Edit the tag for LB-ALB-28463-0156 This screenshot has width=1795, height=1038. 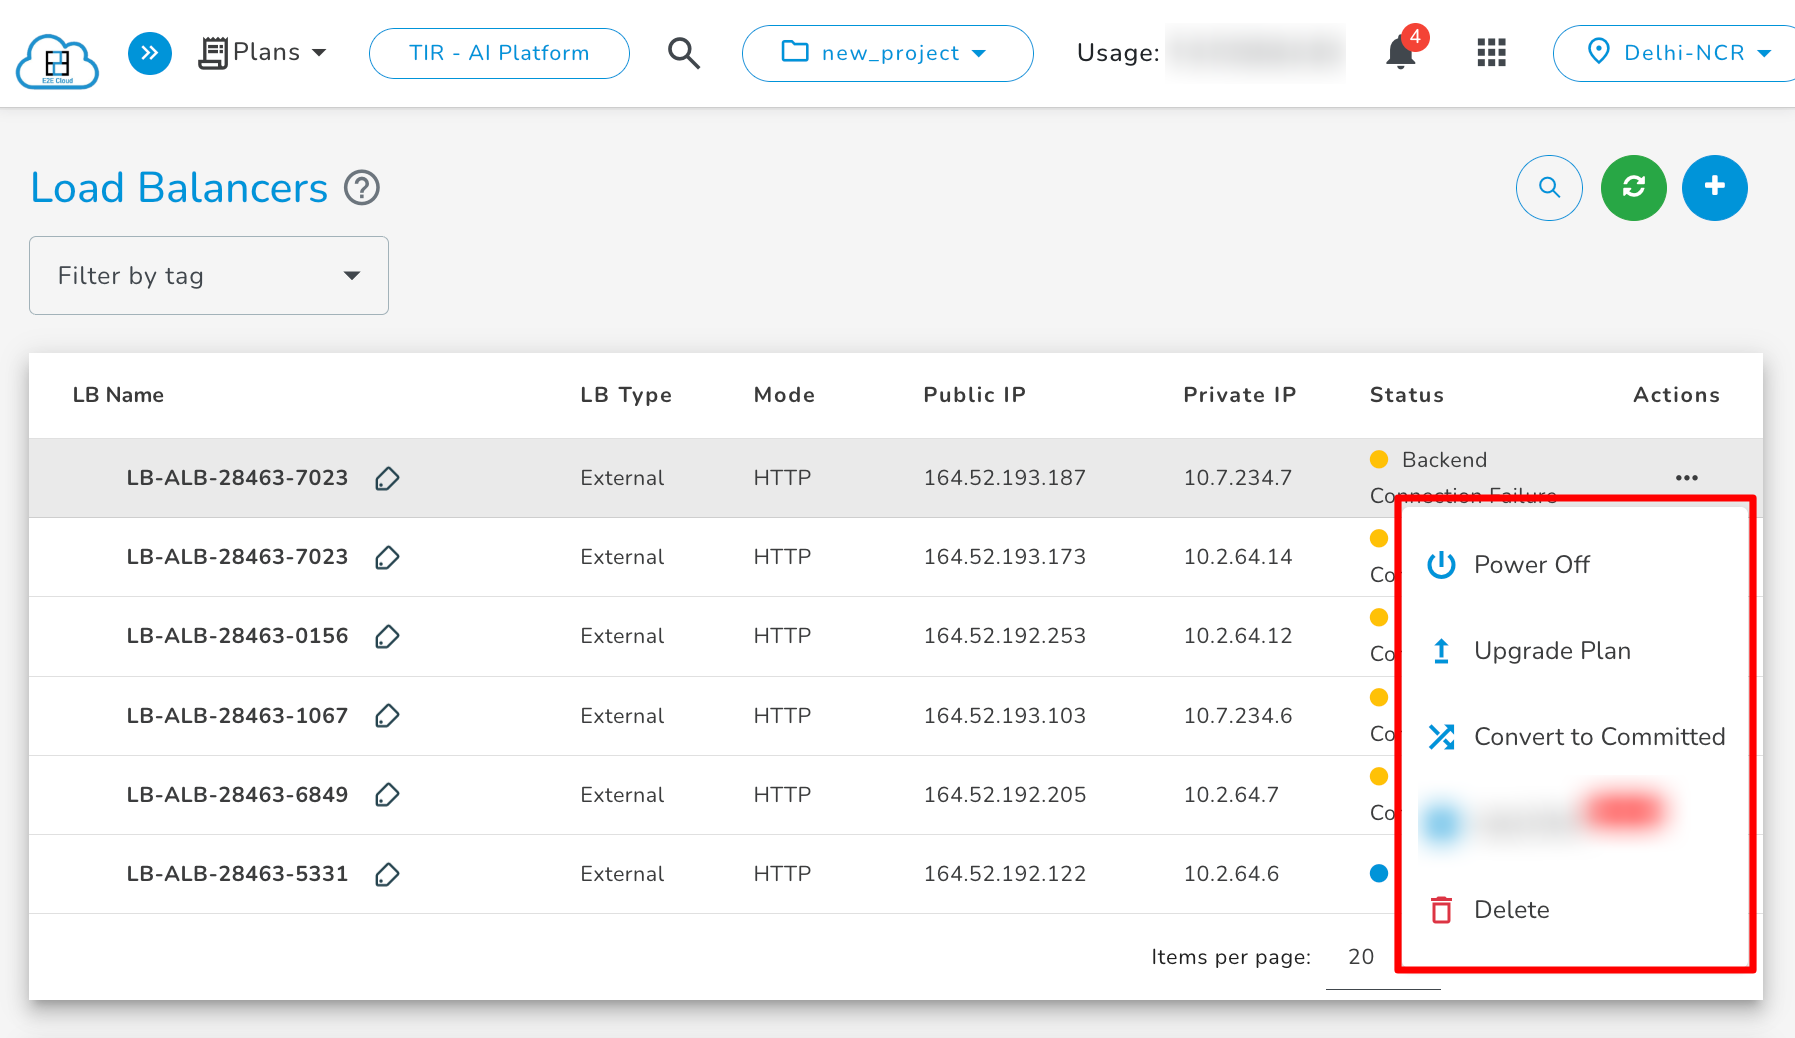click(x=388, y=636)
